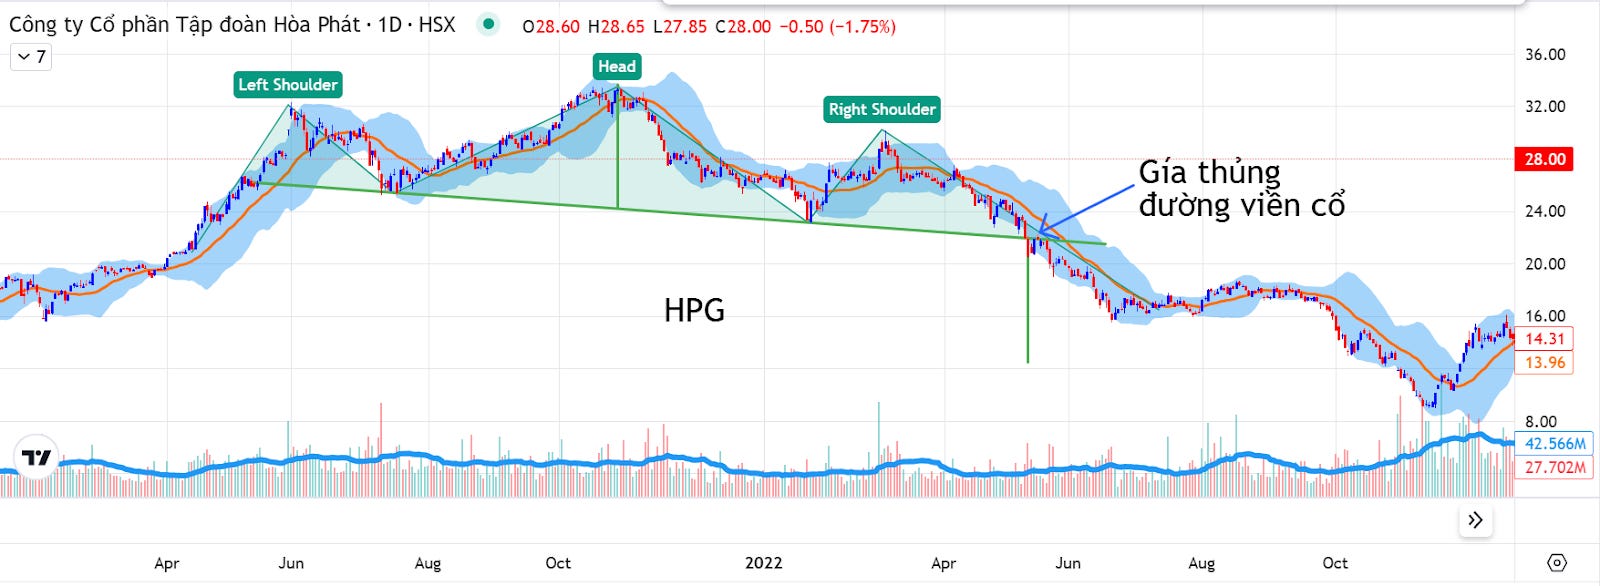Click the first Jun label on time axis
The height and width of the screenshot is (586, 1600).
click(291, 563)
